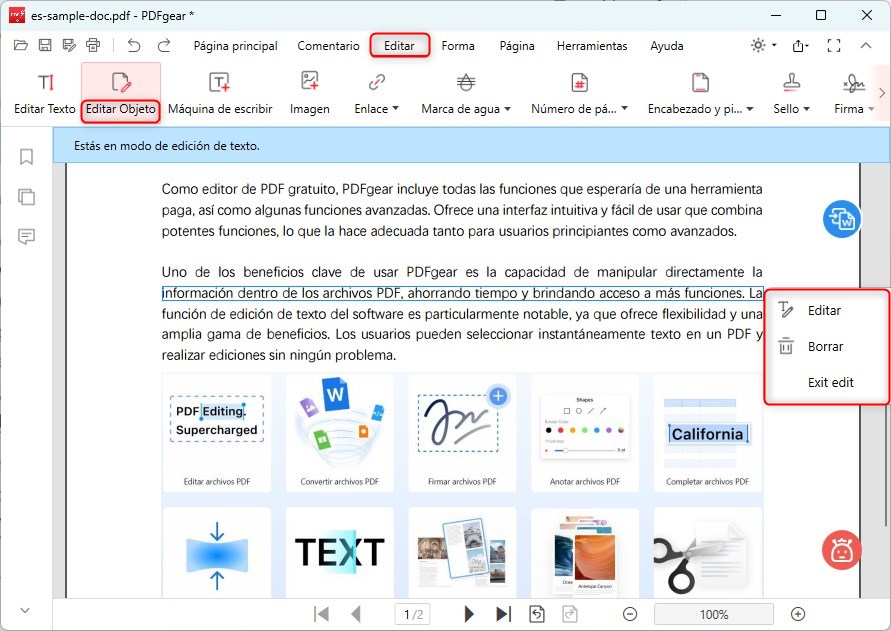Click the PDFgear app logo in title bar
Image resolution: width=891 pixels, height=631 pixels.
pos(17,15)
